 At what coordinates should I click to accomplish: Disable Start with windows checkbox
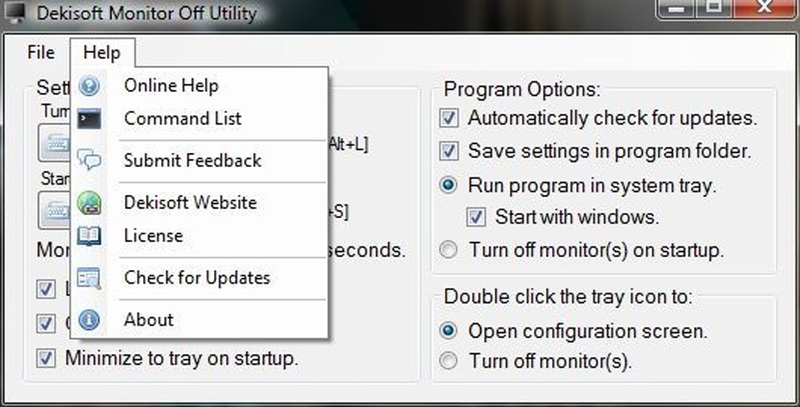tap(476, 217)
